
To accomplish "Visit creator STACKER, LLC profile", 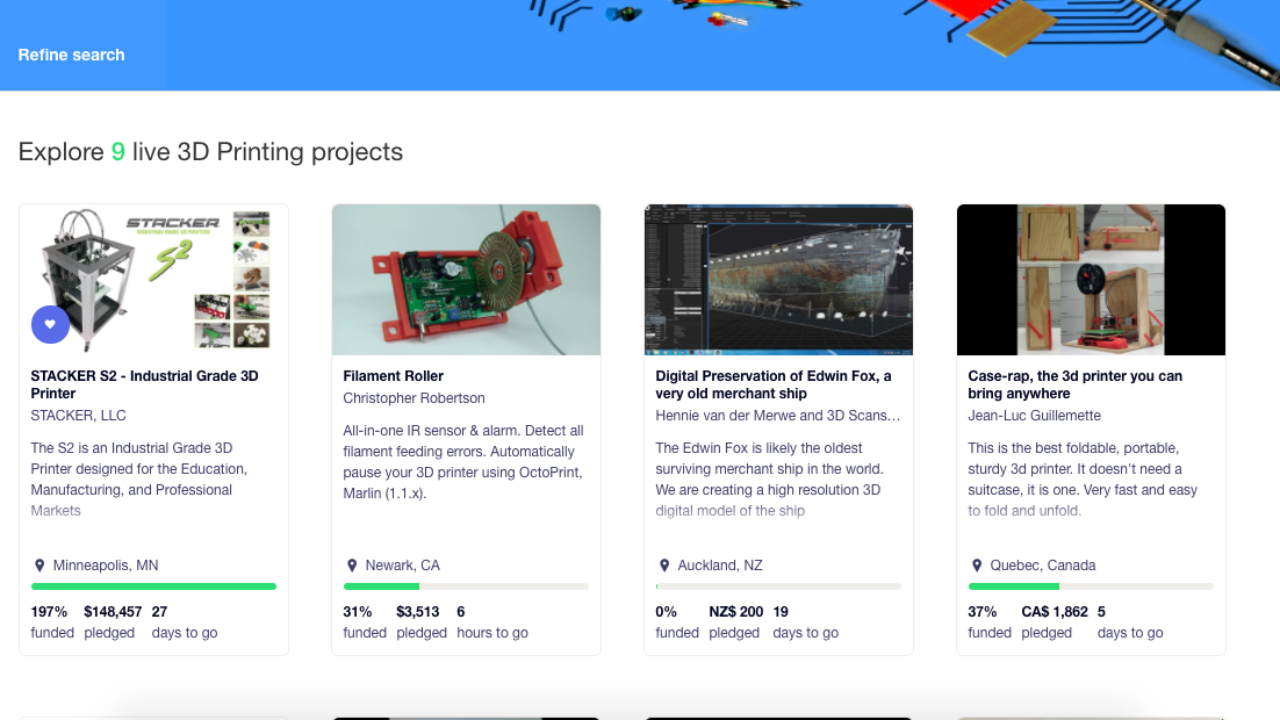I will point(78,415).
